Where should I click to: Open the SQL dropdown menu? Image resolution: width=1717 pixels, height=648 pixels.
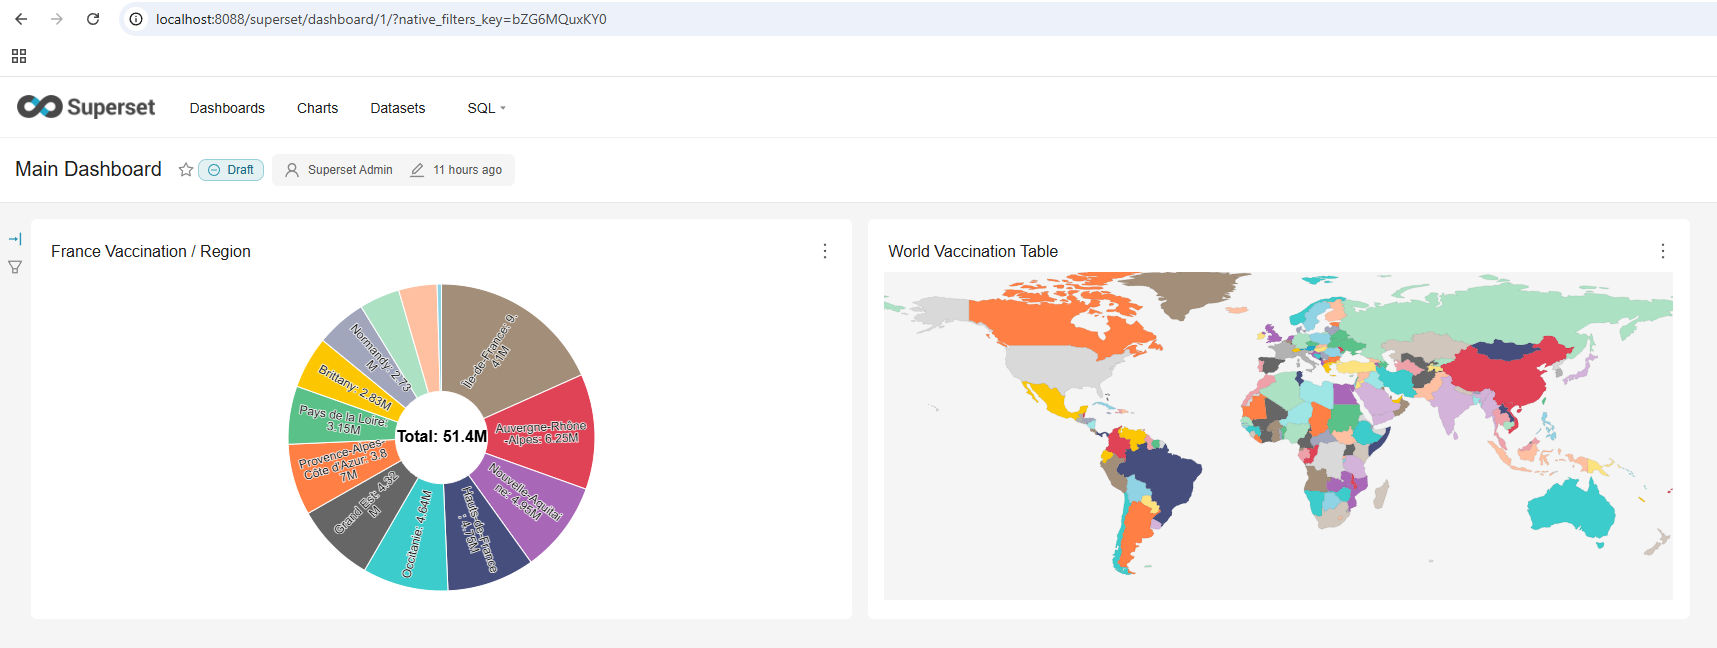(x=486, y=108)
